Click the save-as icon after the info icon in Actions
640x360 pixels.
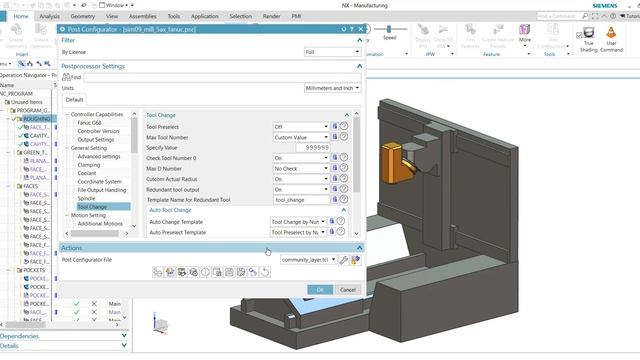click(217, 272)
